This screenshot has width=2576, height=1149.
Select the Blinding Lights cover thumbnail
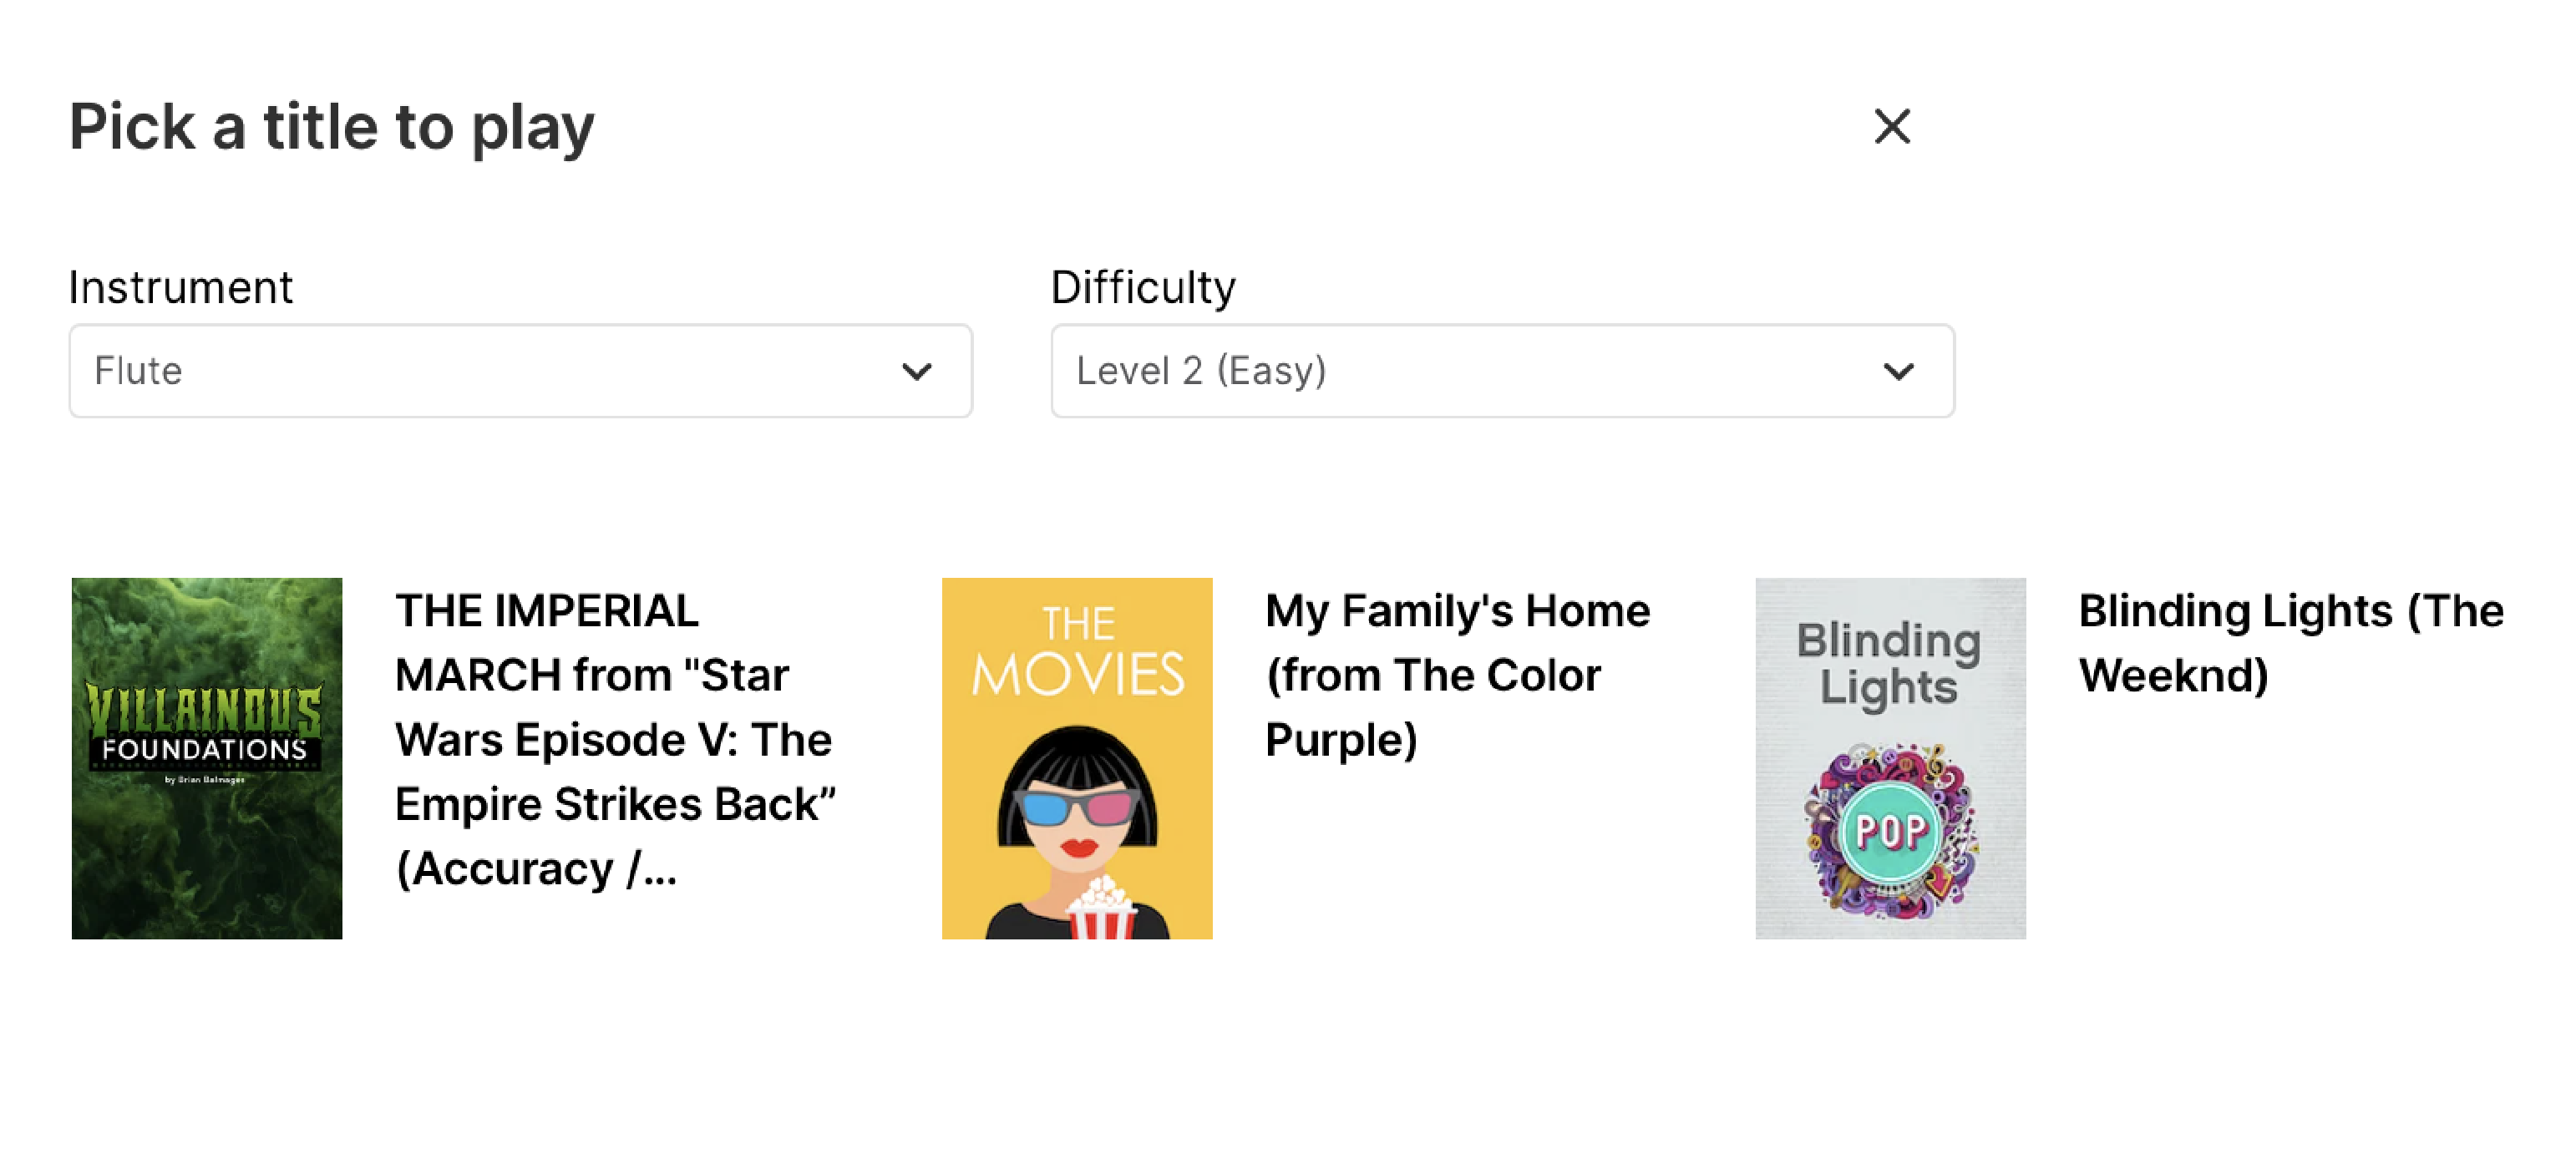click(1890, 757)
